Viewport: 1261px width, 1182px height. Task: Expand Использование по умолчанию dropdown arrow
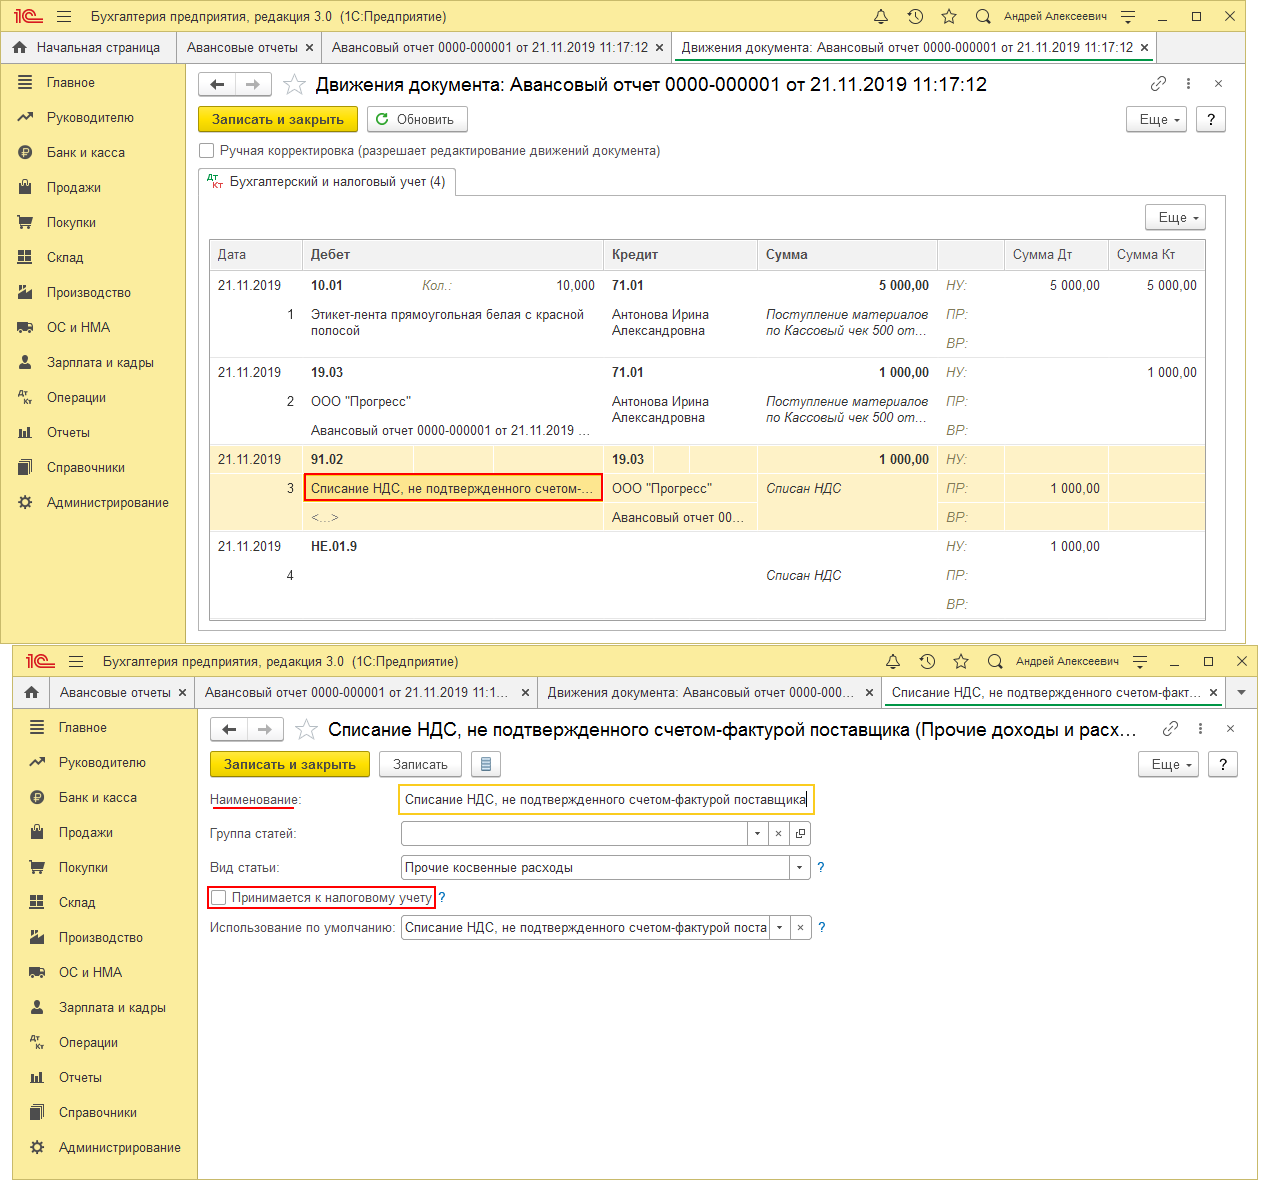780,927
